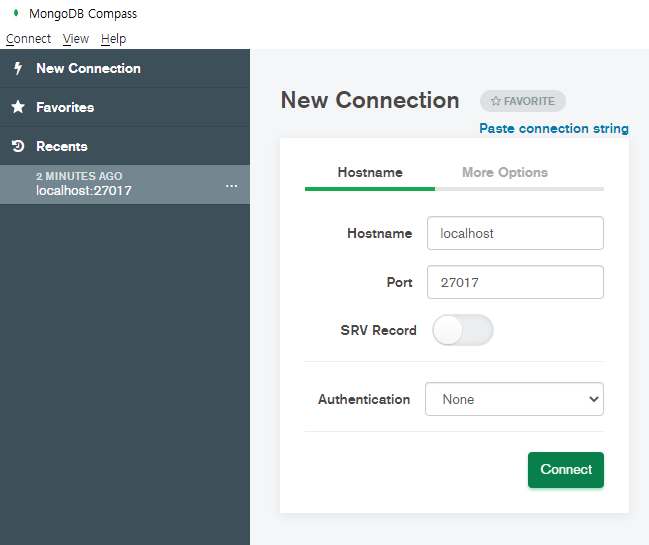Image resolution: width=649 pixels, height=545 pixels.
Task: Click the MongoDB Compass leaf logo icon
Action: pyautogui.click(x=16, y=13)
